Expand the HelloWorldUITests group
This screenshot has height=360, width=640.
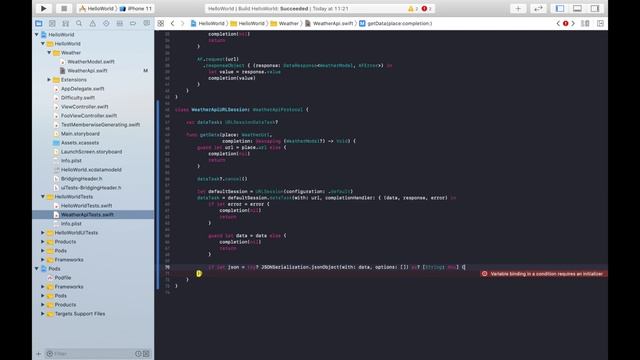[43, 233]
